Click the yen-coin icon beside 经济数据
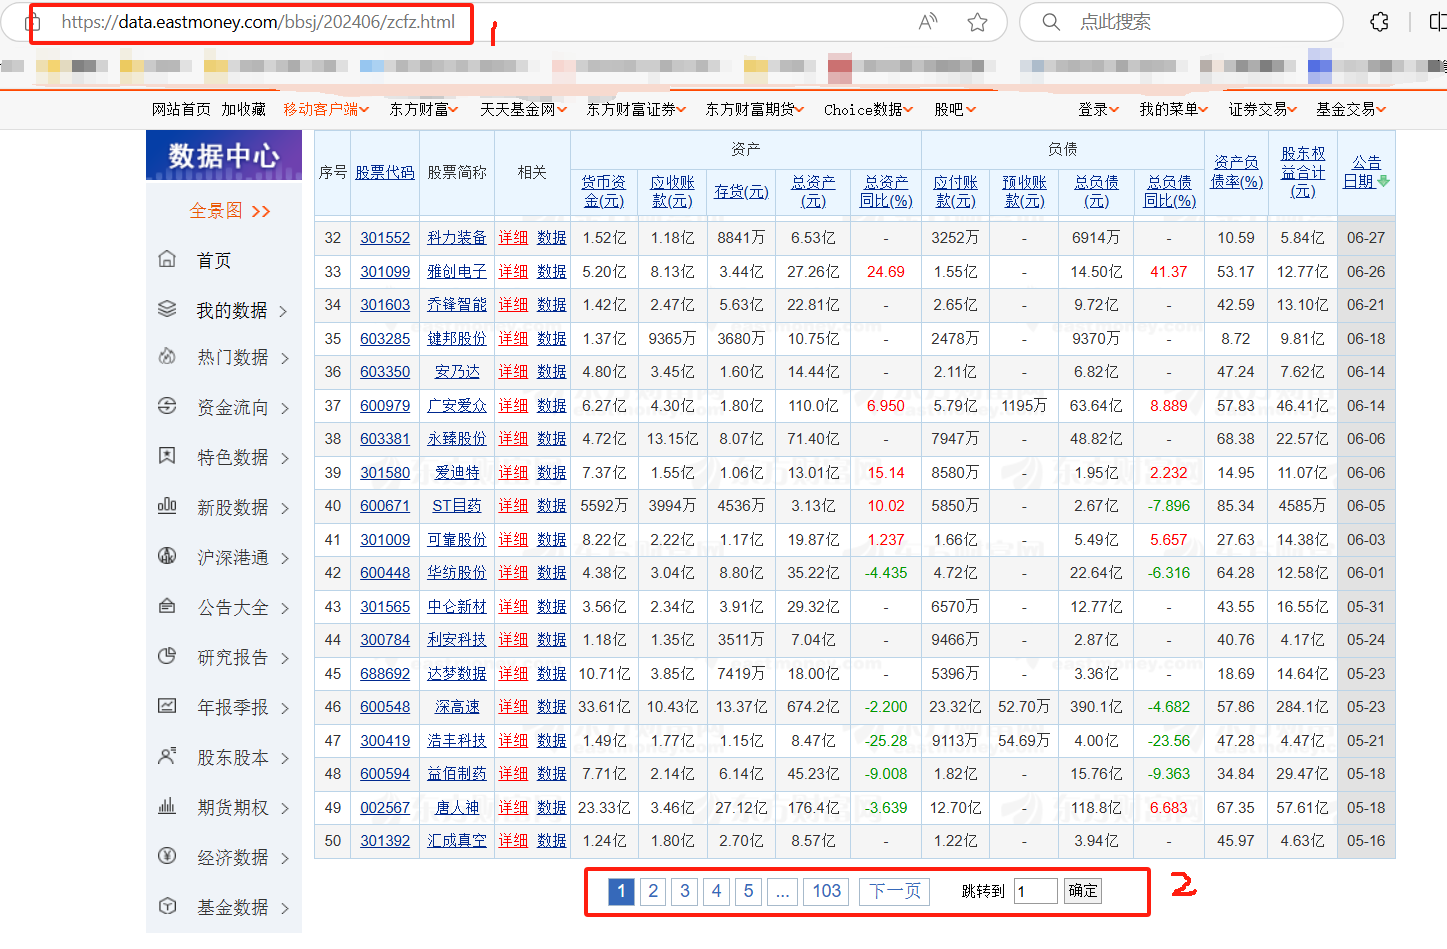Viewport: 1447px width, 949px height. click(167, 856)
